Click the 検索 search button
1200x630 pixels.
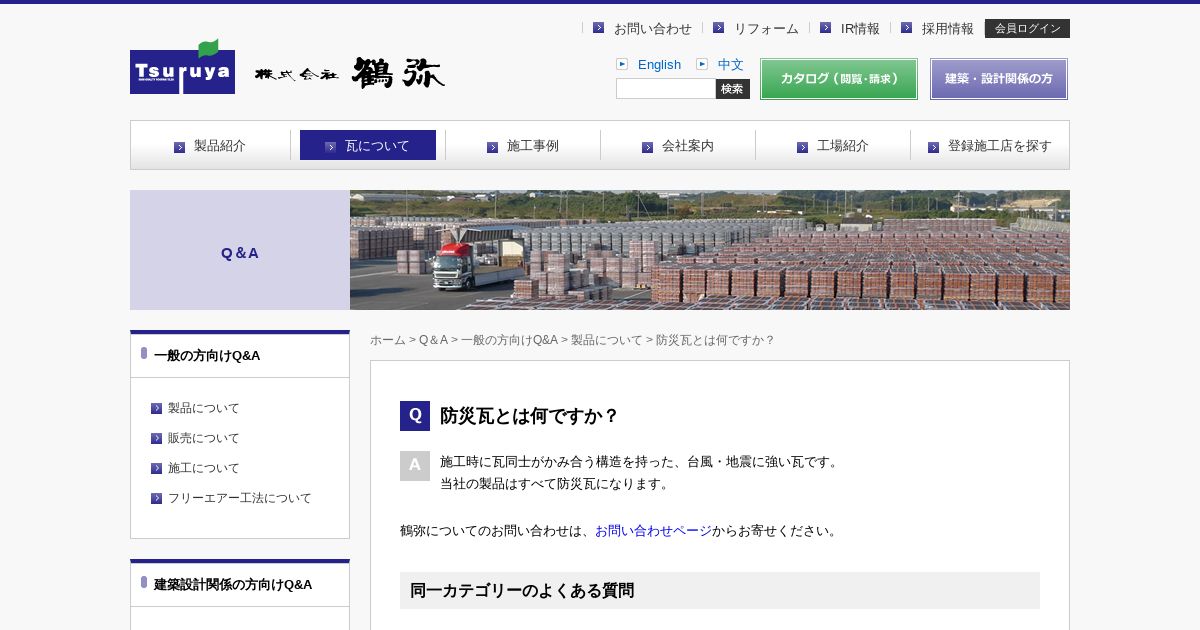(733, 89)
